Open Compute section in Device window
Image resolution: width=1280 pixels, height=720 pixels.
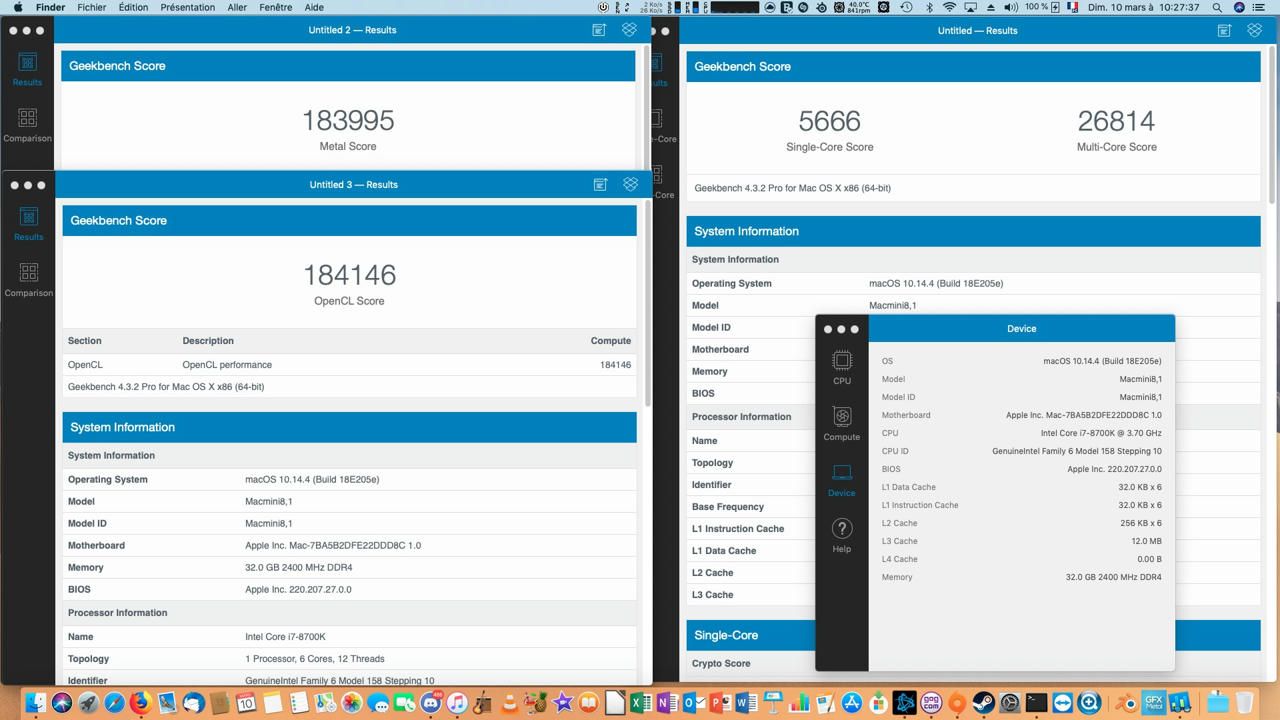(842, 423)
